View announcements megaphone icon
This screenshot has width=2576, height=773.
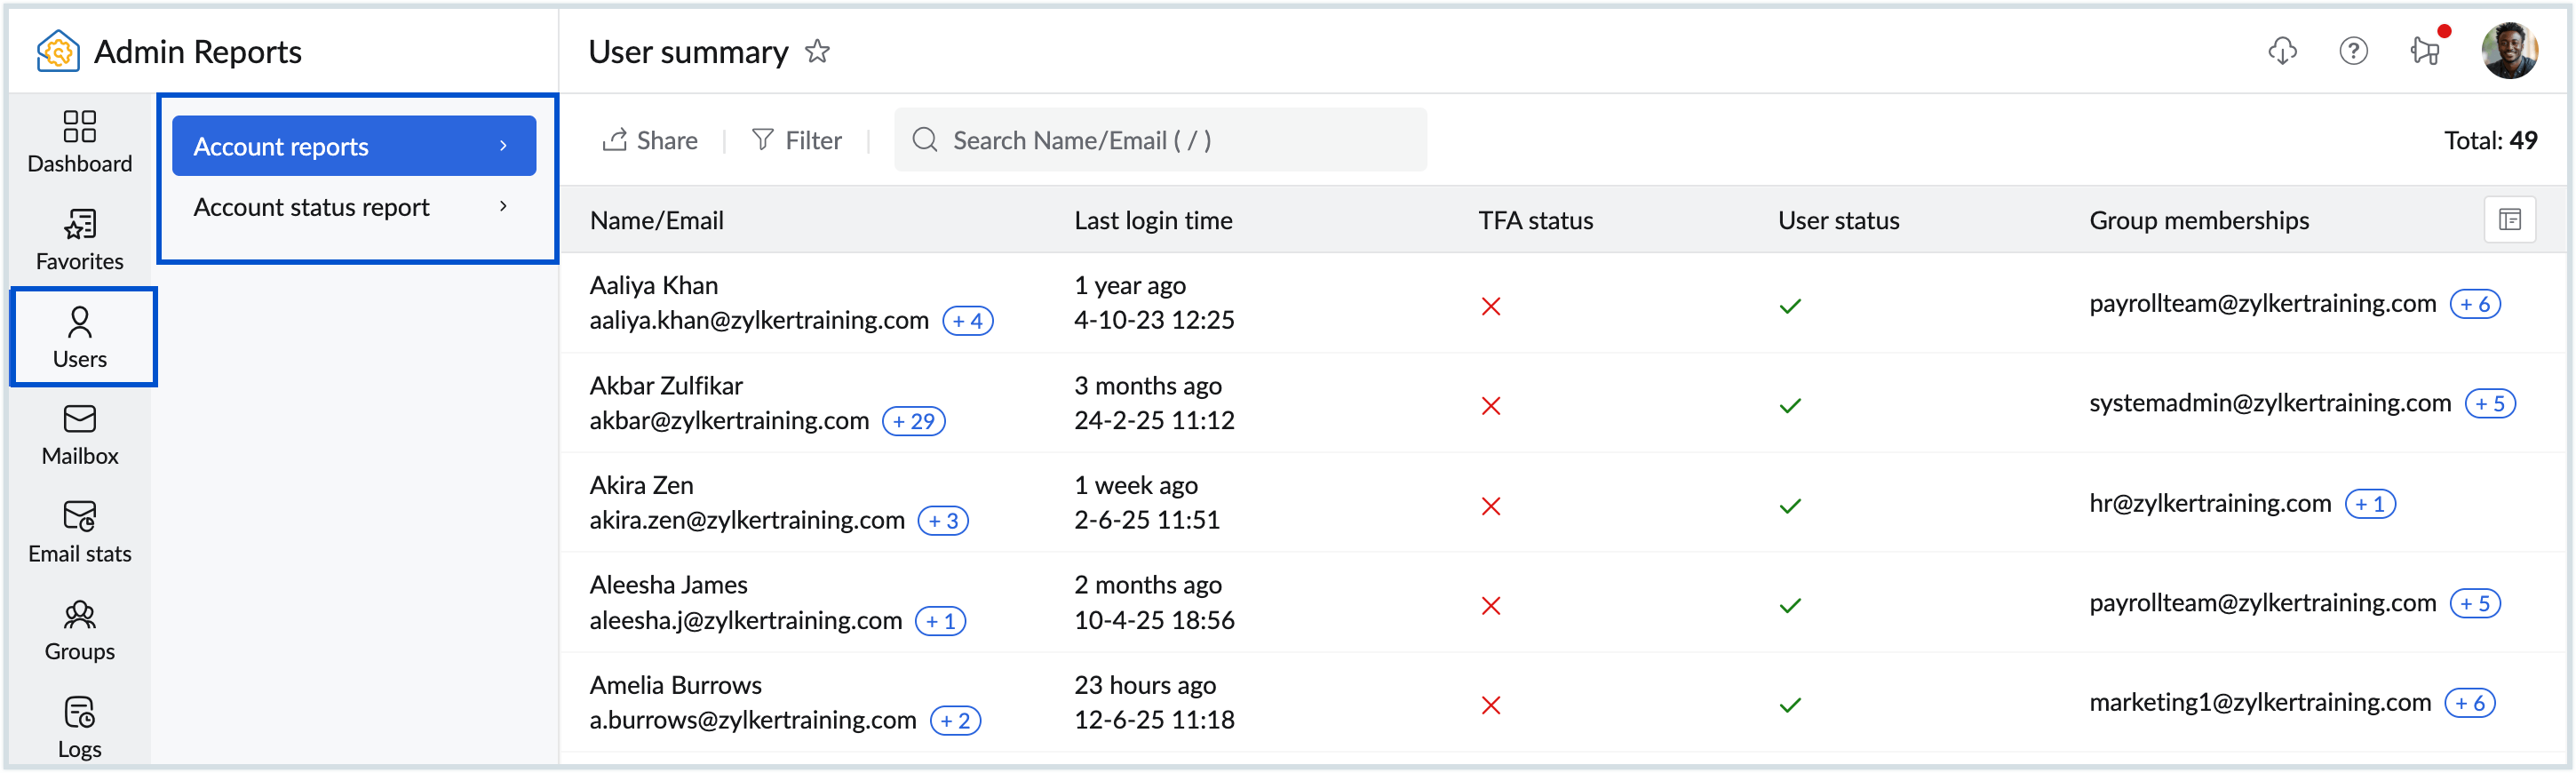[x=2425, y=51]
